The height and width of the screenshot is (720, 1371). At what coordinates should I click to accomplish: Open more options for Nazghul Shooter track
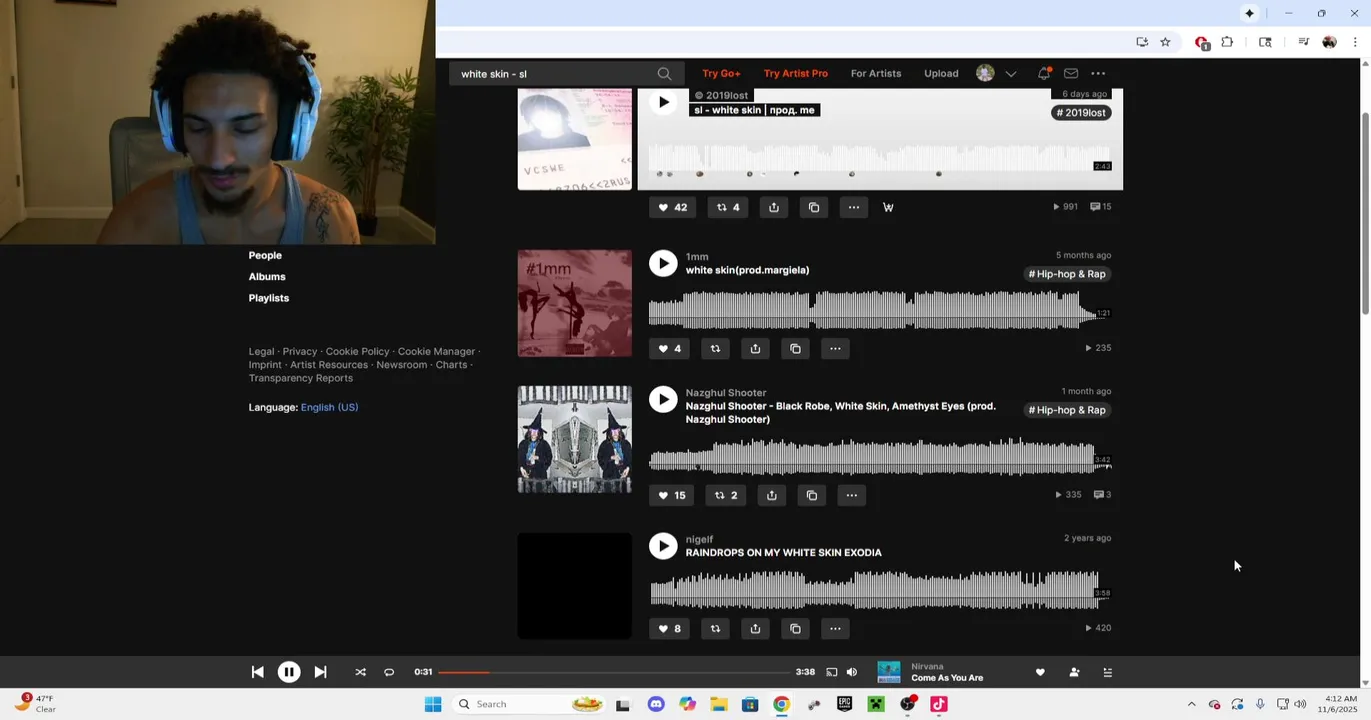(x=852, y=495)
